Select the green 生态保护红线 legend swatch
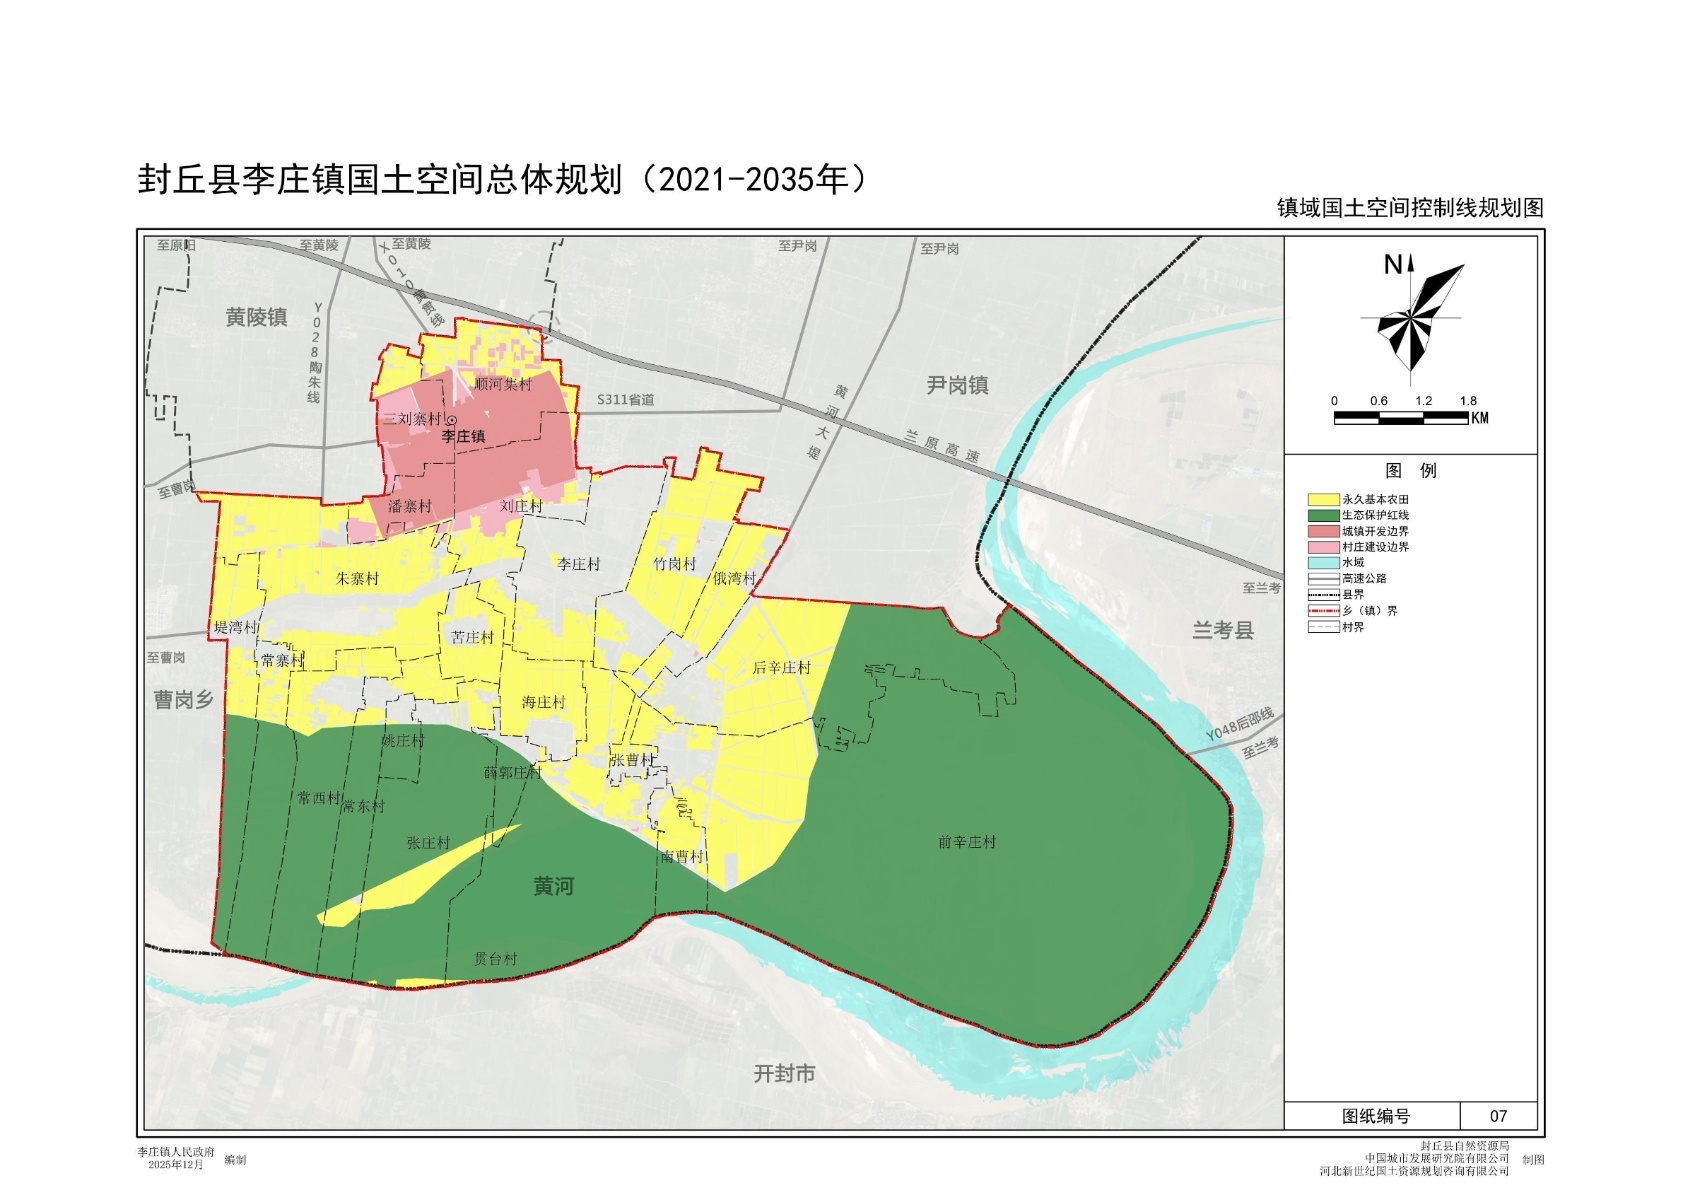 (x=1323, y=515)
